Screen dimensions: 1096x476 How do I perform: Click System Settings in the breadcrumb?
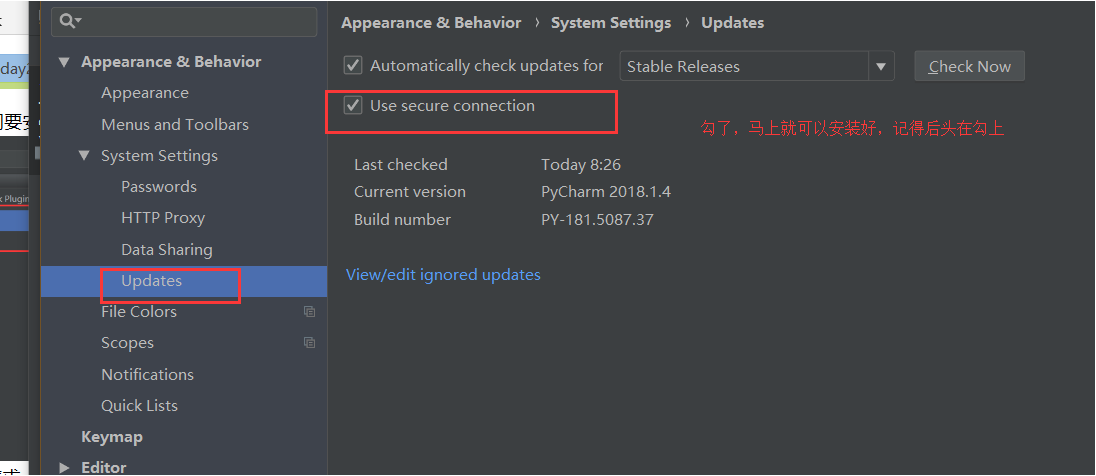pos(611,23)
